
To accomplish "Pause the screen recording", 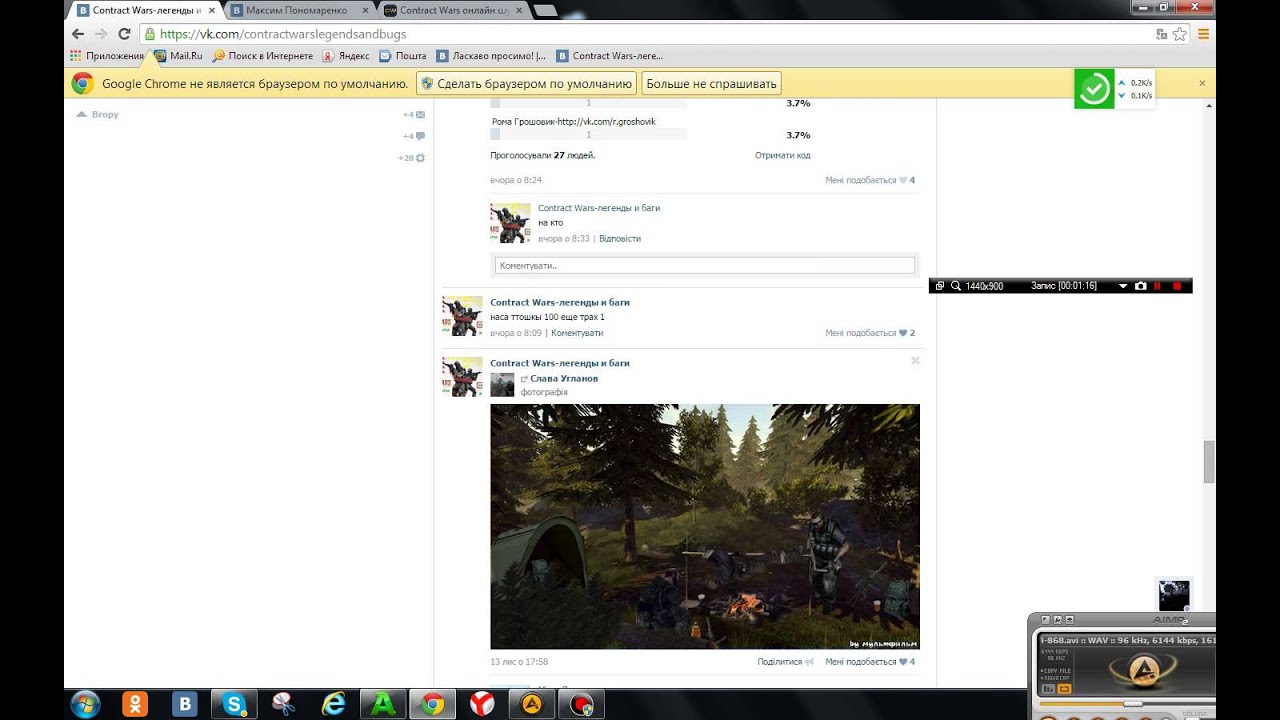I will 1158,286.
